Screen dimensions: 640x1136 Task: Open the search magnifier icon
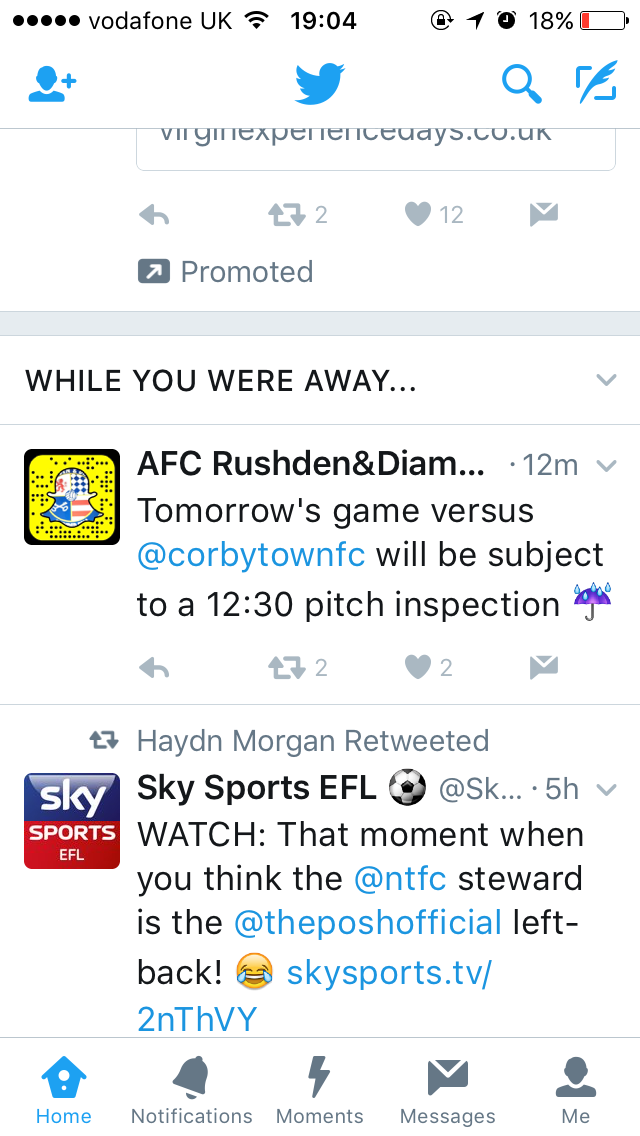[520, 85]
